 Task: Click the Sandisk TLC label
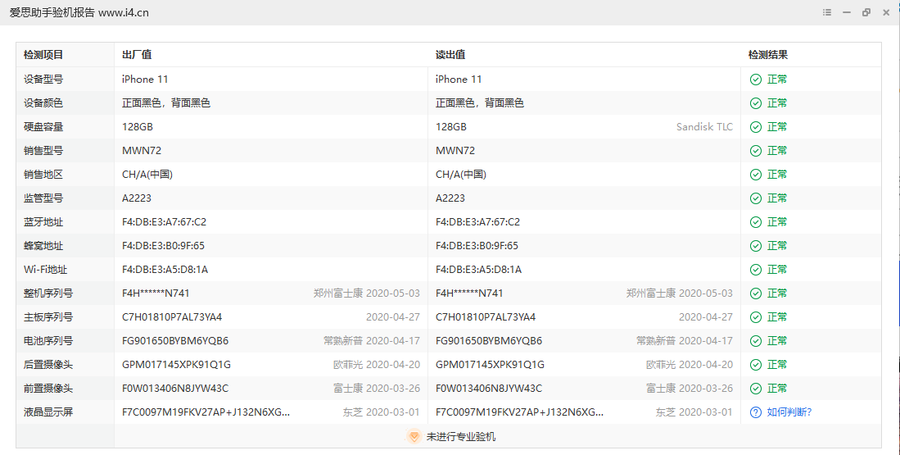[704, 127]
